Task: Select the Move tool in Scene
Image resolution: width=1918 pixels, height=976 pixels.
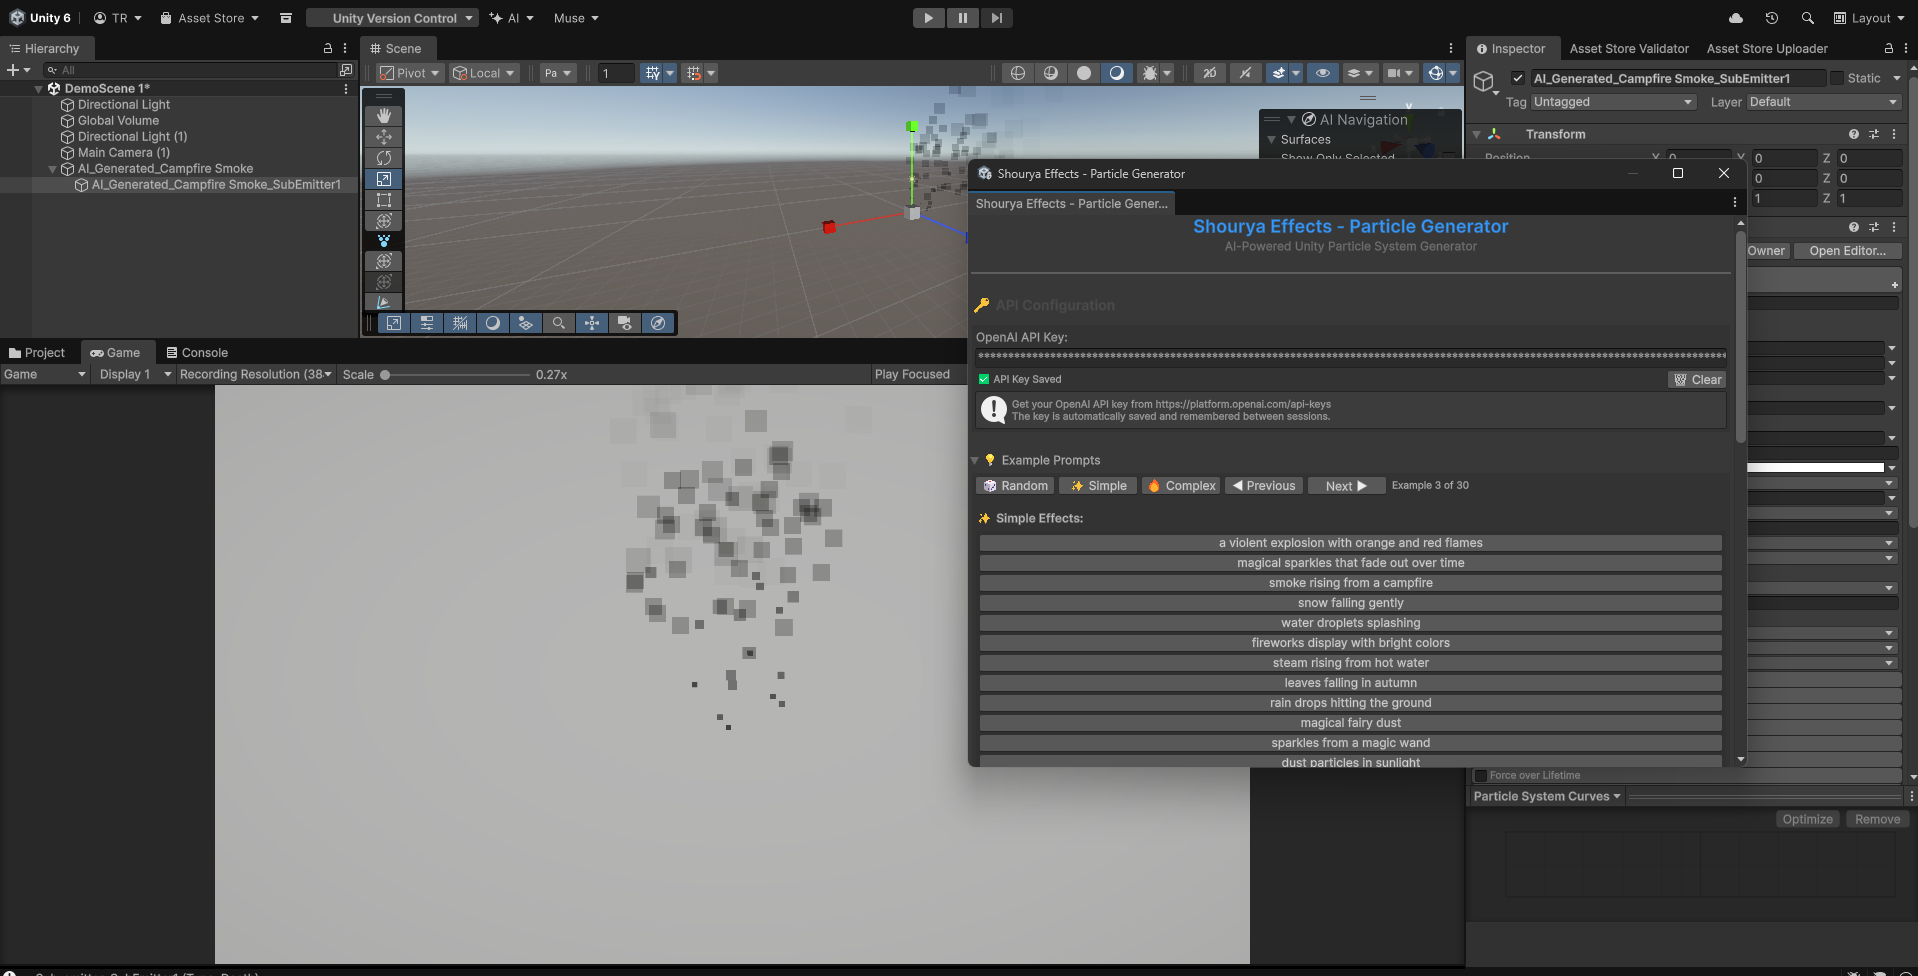Action: coord(384,137)
